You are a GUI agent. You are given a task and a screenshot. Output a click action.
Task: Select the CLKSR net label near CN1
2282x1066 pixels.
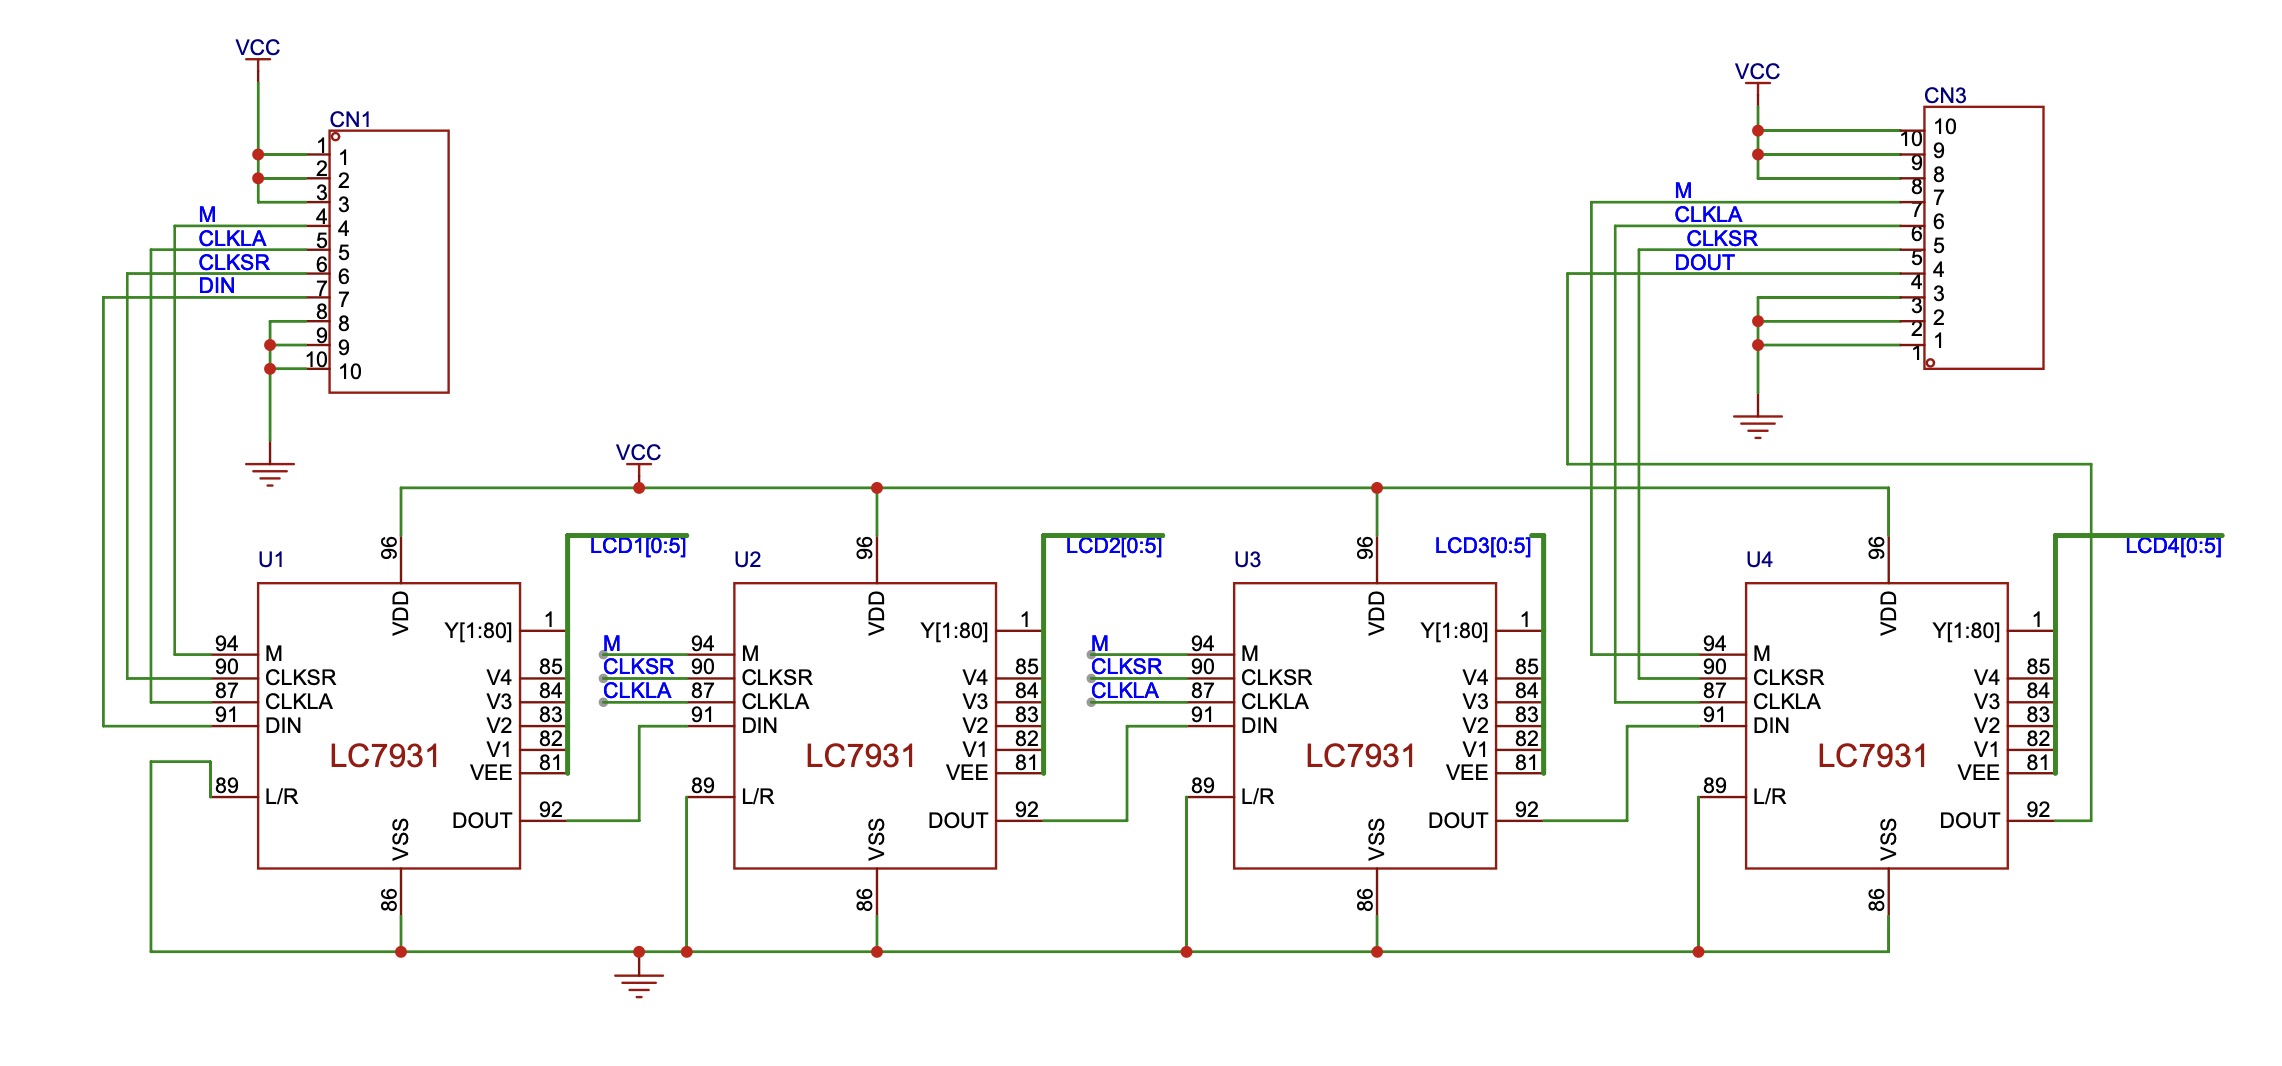(234, 263)
